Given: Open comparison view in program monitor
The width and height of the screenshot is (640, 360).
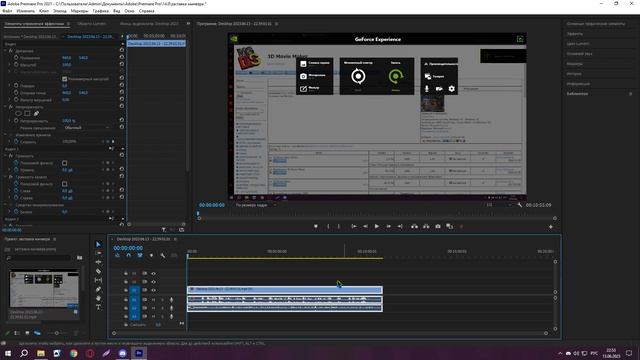Looking at the screenshot, I should coord(449,226).
